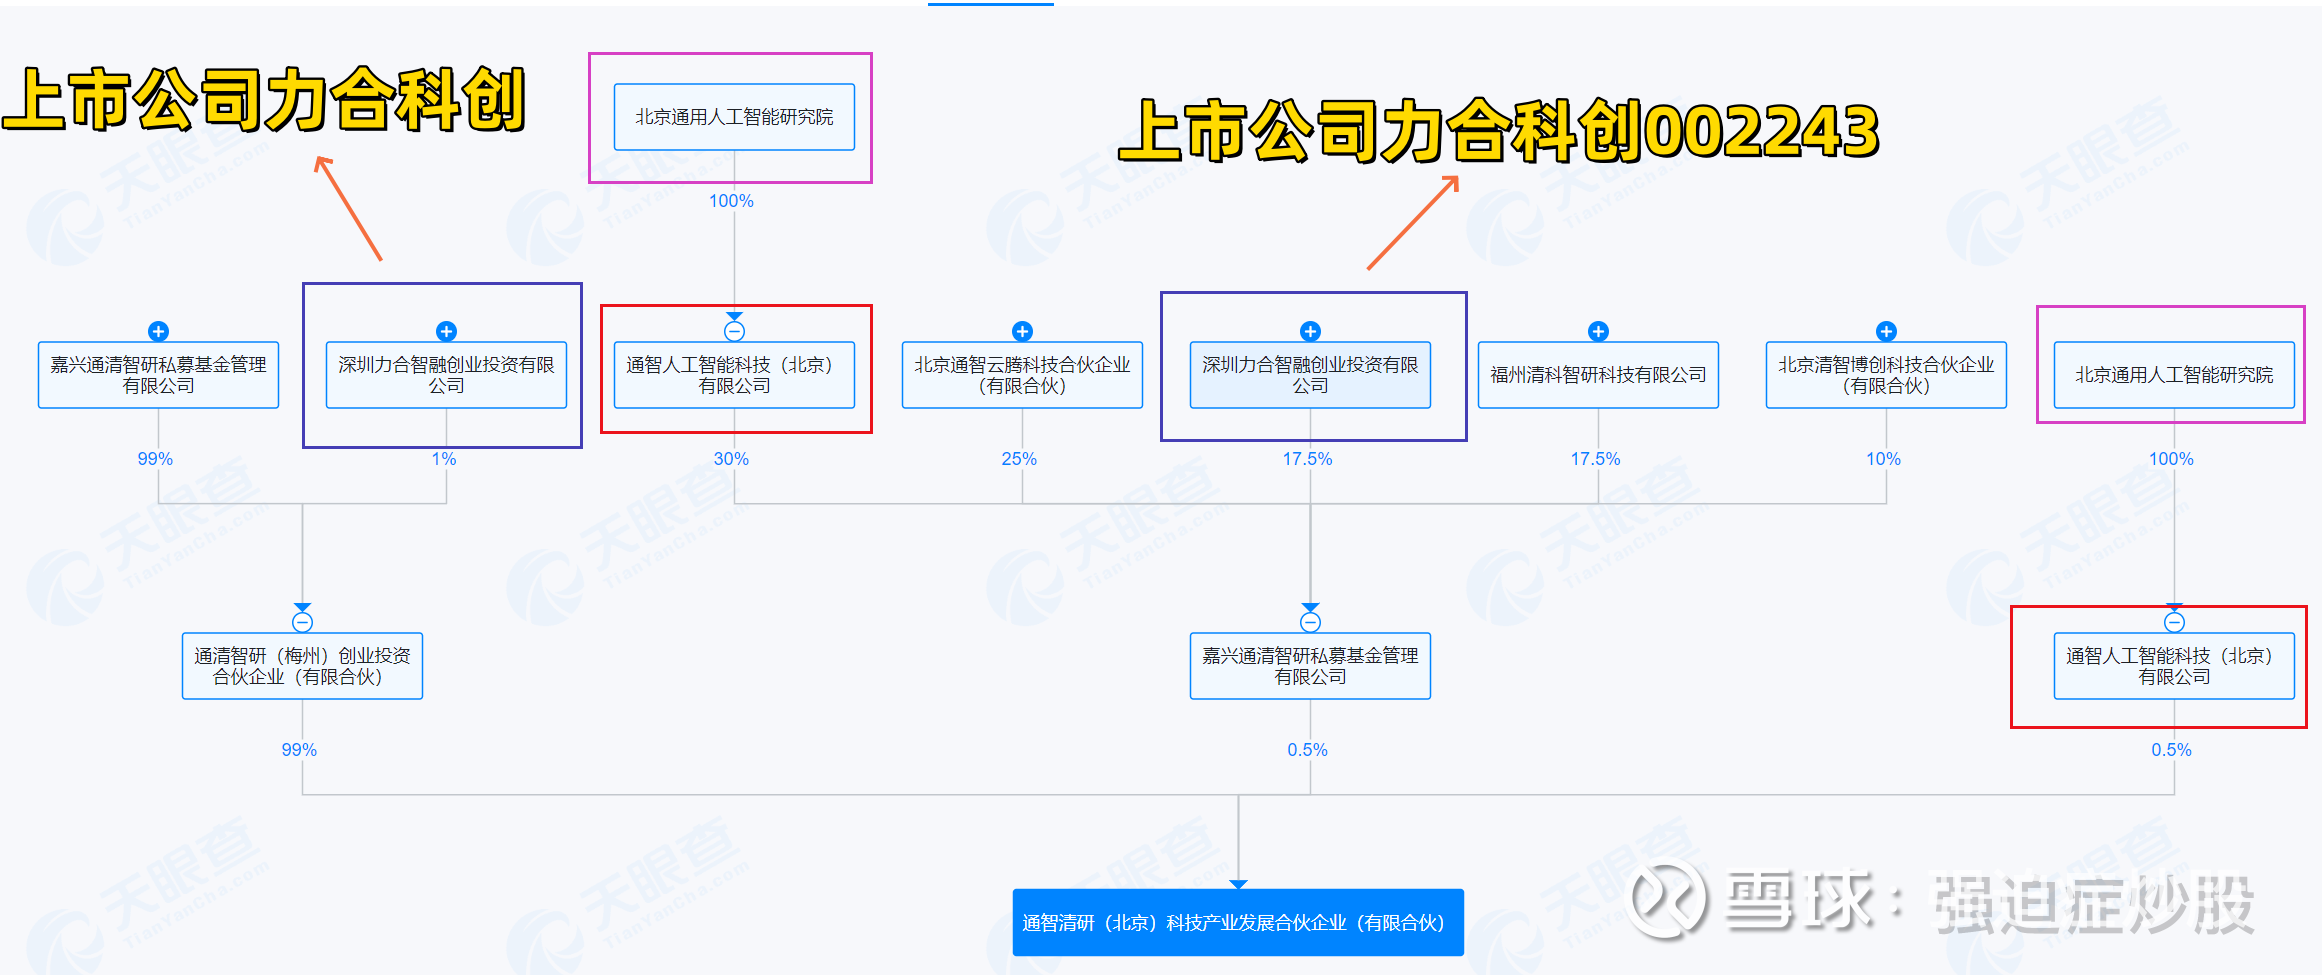Click 0.5% label under 通智人工智能科技（北京）
2322x975 pixels.
(2171, 750)
